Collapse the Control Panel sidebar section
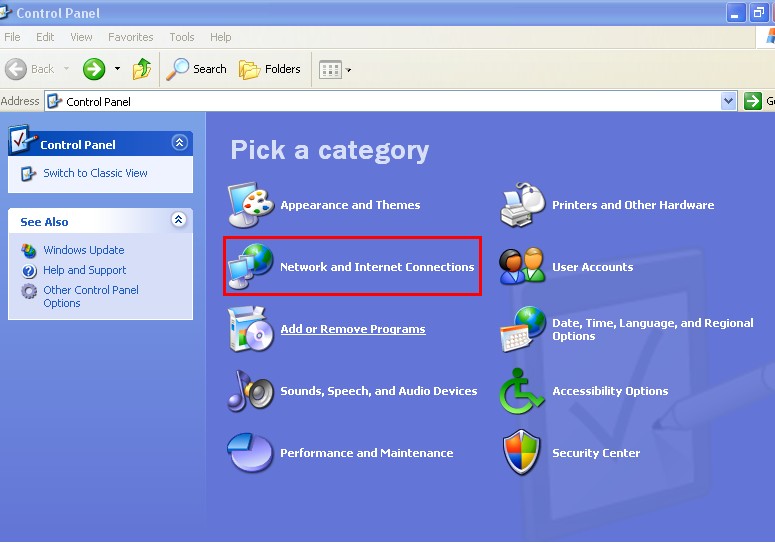Image resolution: width=775 pixels, height=543 pixels. [x=179, y=143]
